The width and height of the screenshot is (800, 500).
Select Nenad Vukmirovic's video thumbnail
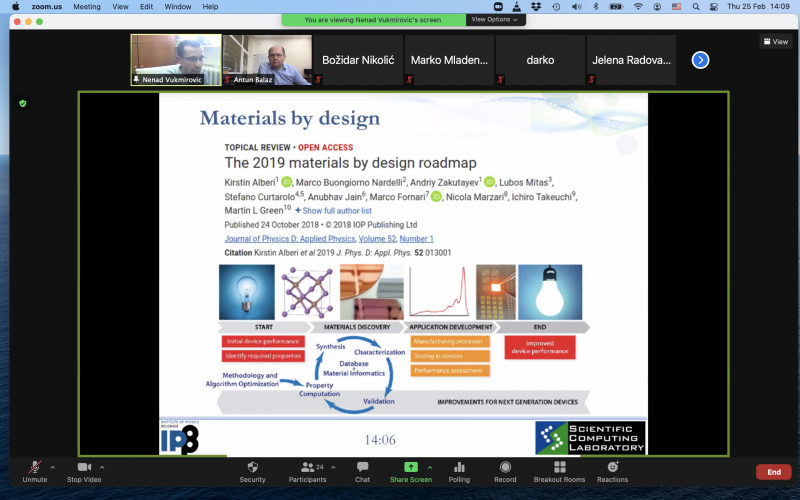(x=176, y=60)
